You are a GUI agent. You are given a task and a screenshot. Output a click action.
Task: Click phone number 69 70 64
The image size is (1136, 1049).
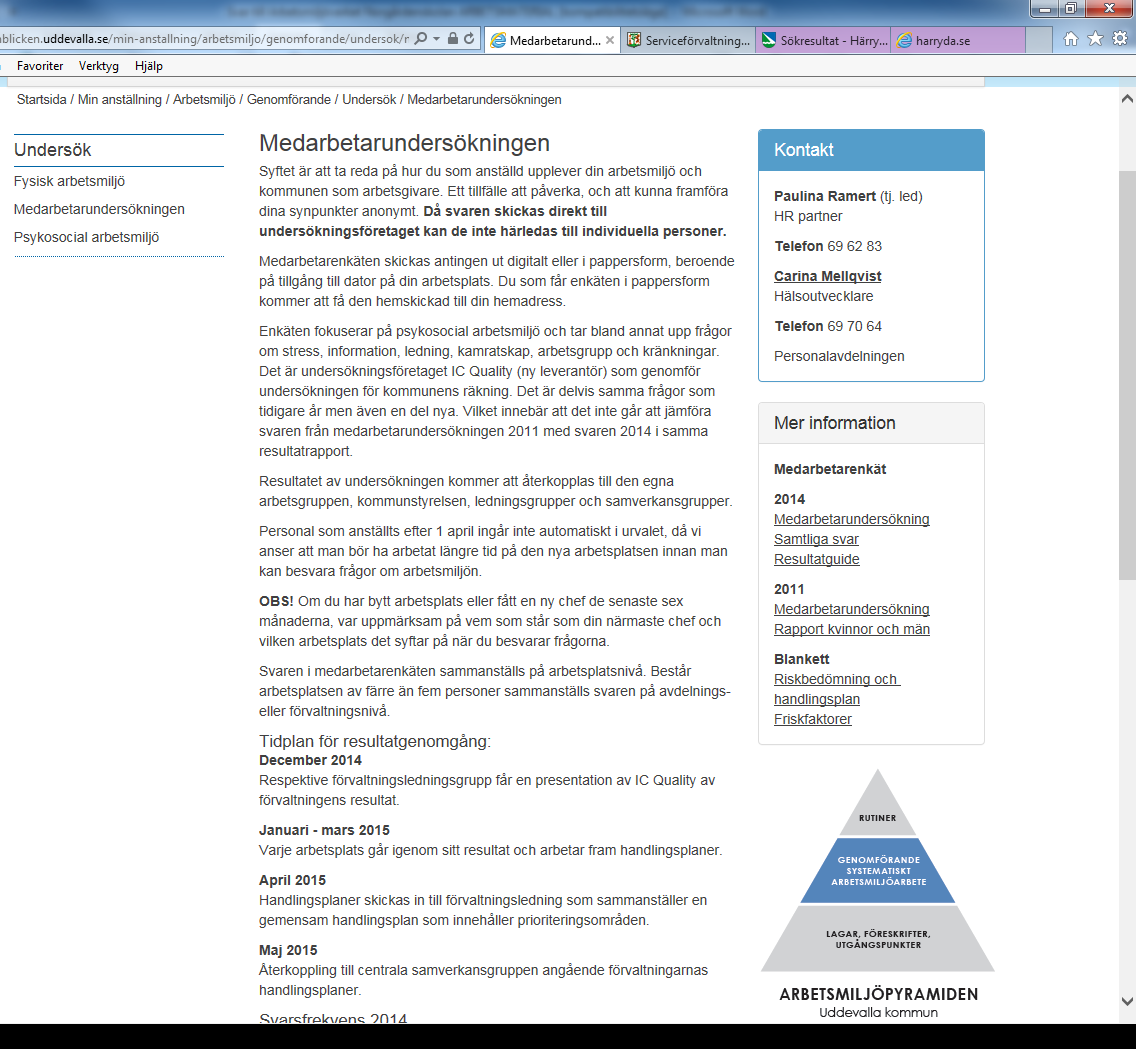coord(854,327)
